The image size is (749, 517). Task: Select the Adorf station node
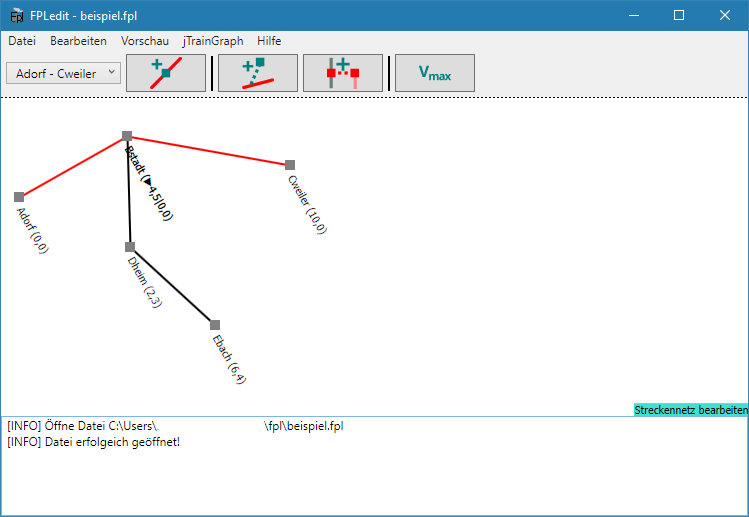pos(19,197)
